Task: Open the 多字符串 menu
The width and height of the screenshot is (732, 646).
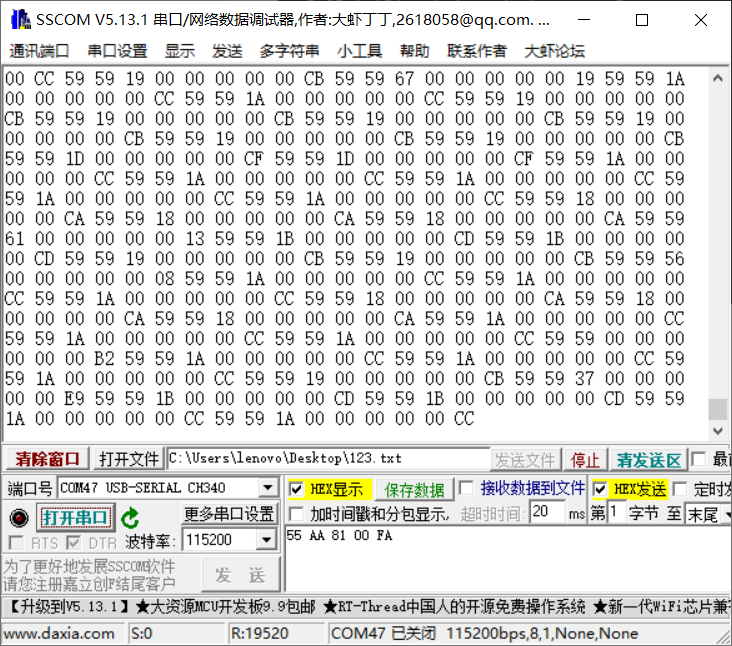Action: pyautogui.click(x=289, y=51)
